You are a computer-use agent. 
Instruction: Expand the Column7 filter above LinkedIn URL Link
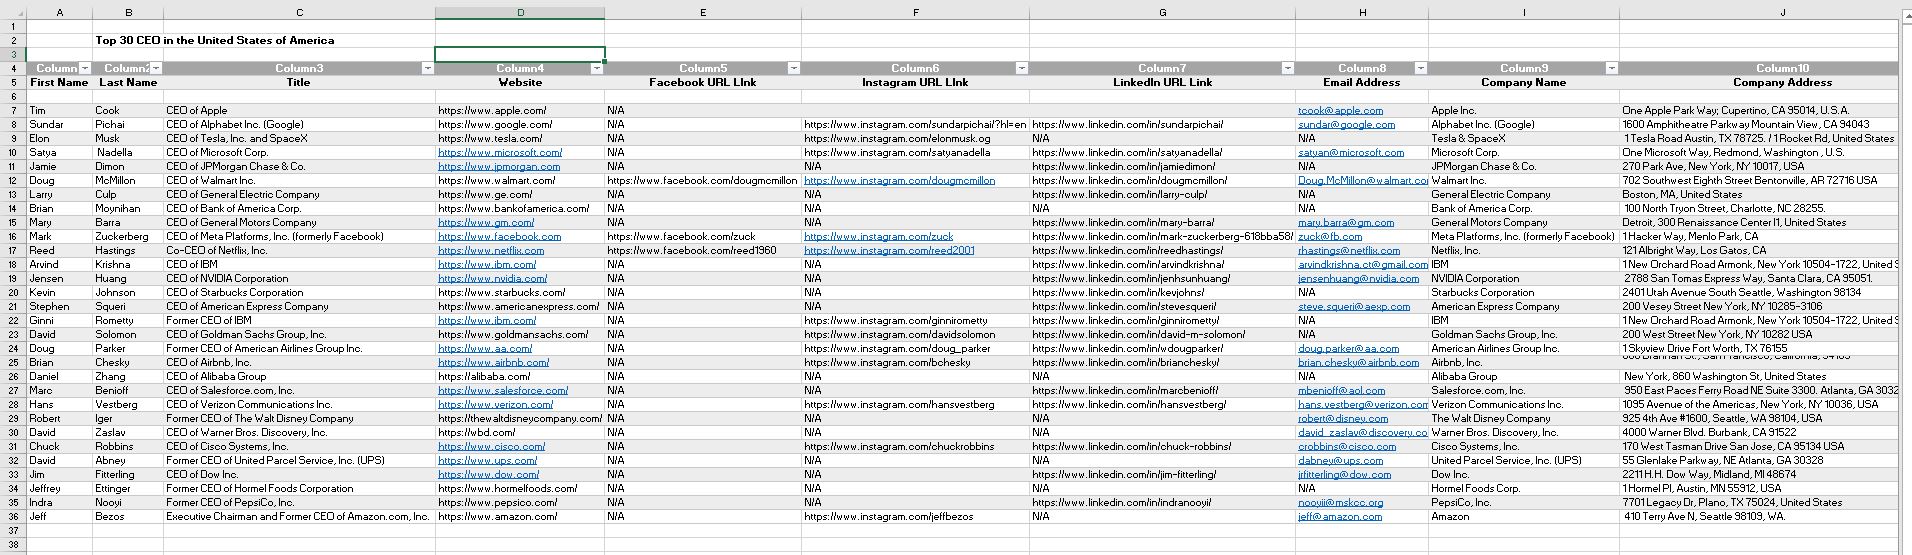point(1288,68)
